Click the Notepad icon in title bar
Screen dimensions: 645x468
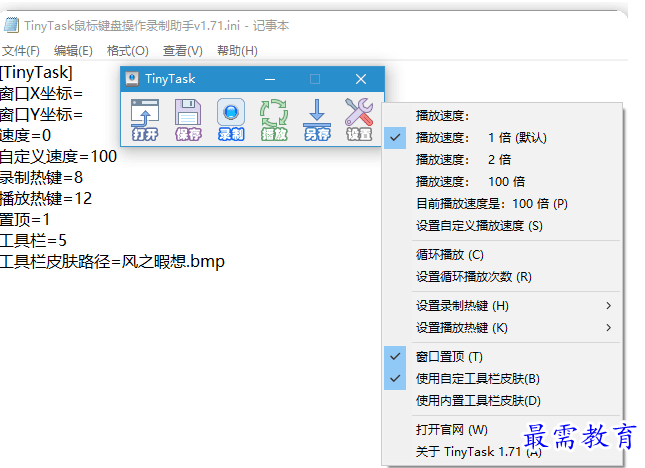[x=11, y=25]
